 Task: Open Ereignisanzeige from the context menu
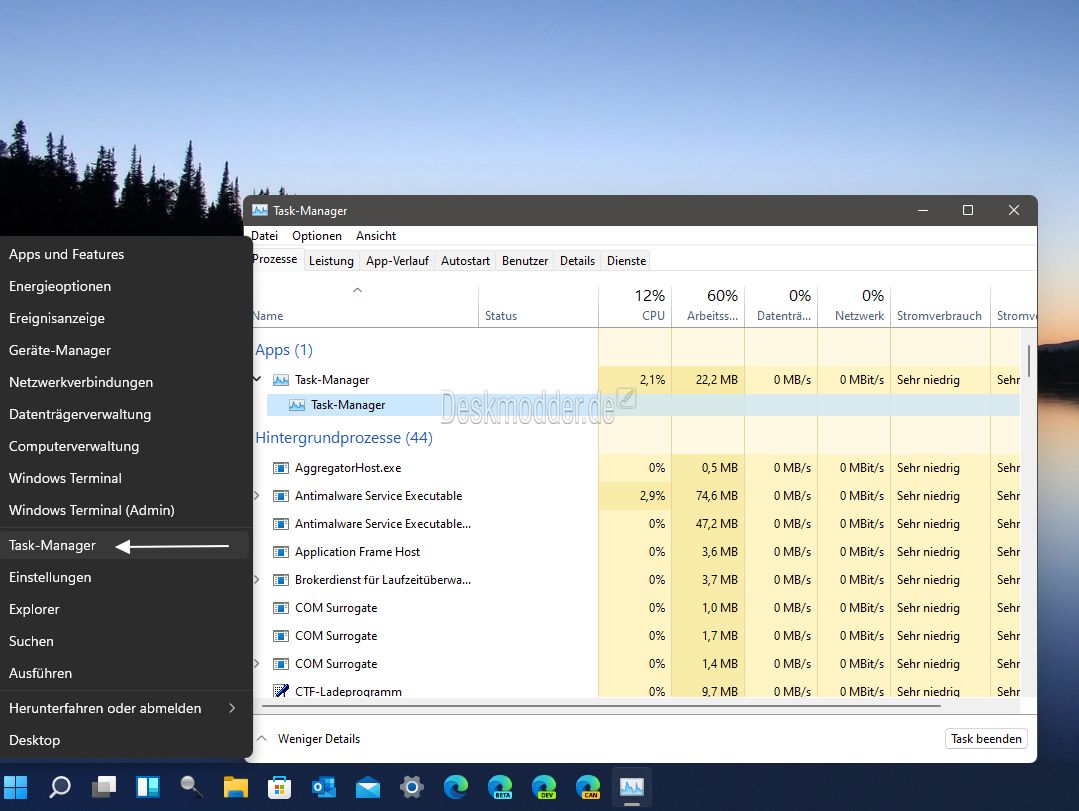(124, 318)
